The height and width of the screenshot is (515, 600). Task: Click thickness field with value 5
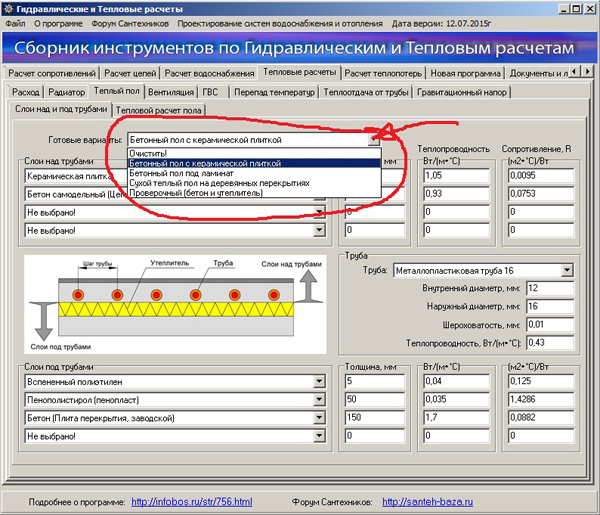pos(375,381)
